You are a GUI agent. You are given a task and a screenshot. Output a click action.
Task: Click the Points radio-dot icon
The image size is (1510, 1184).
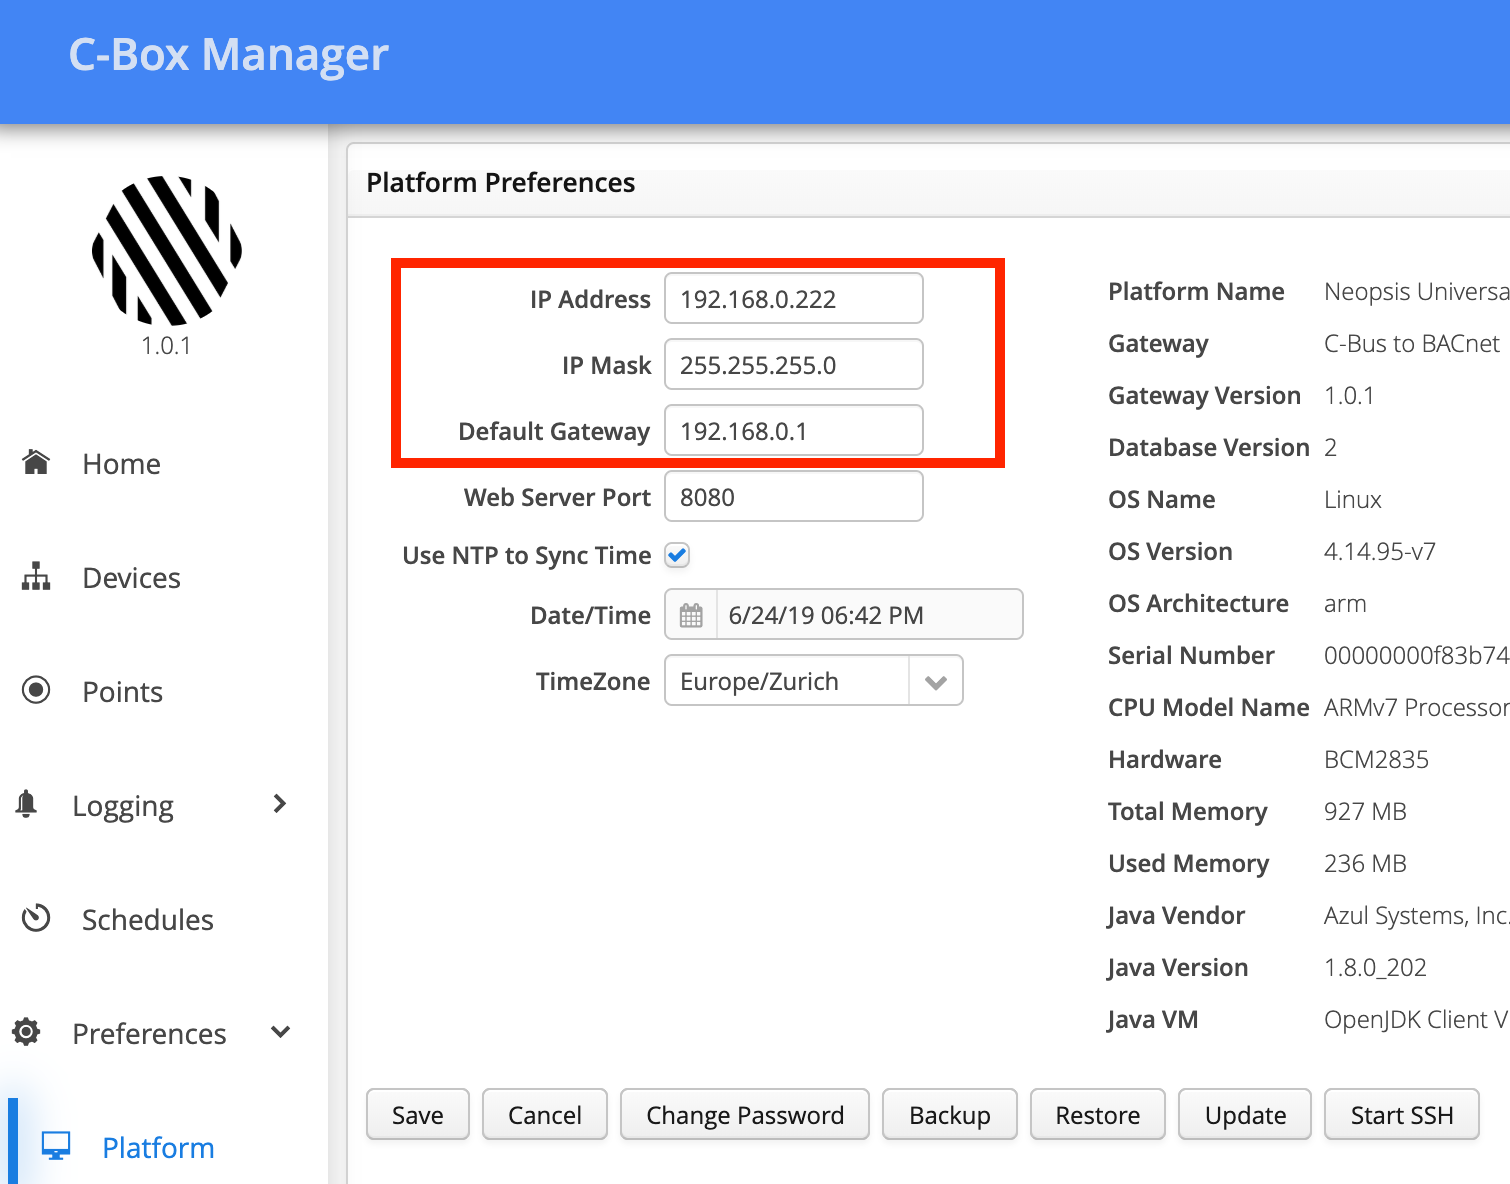36,690
